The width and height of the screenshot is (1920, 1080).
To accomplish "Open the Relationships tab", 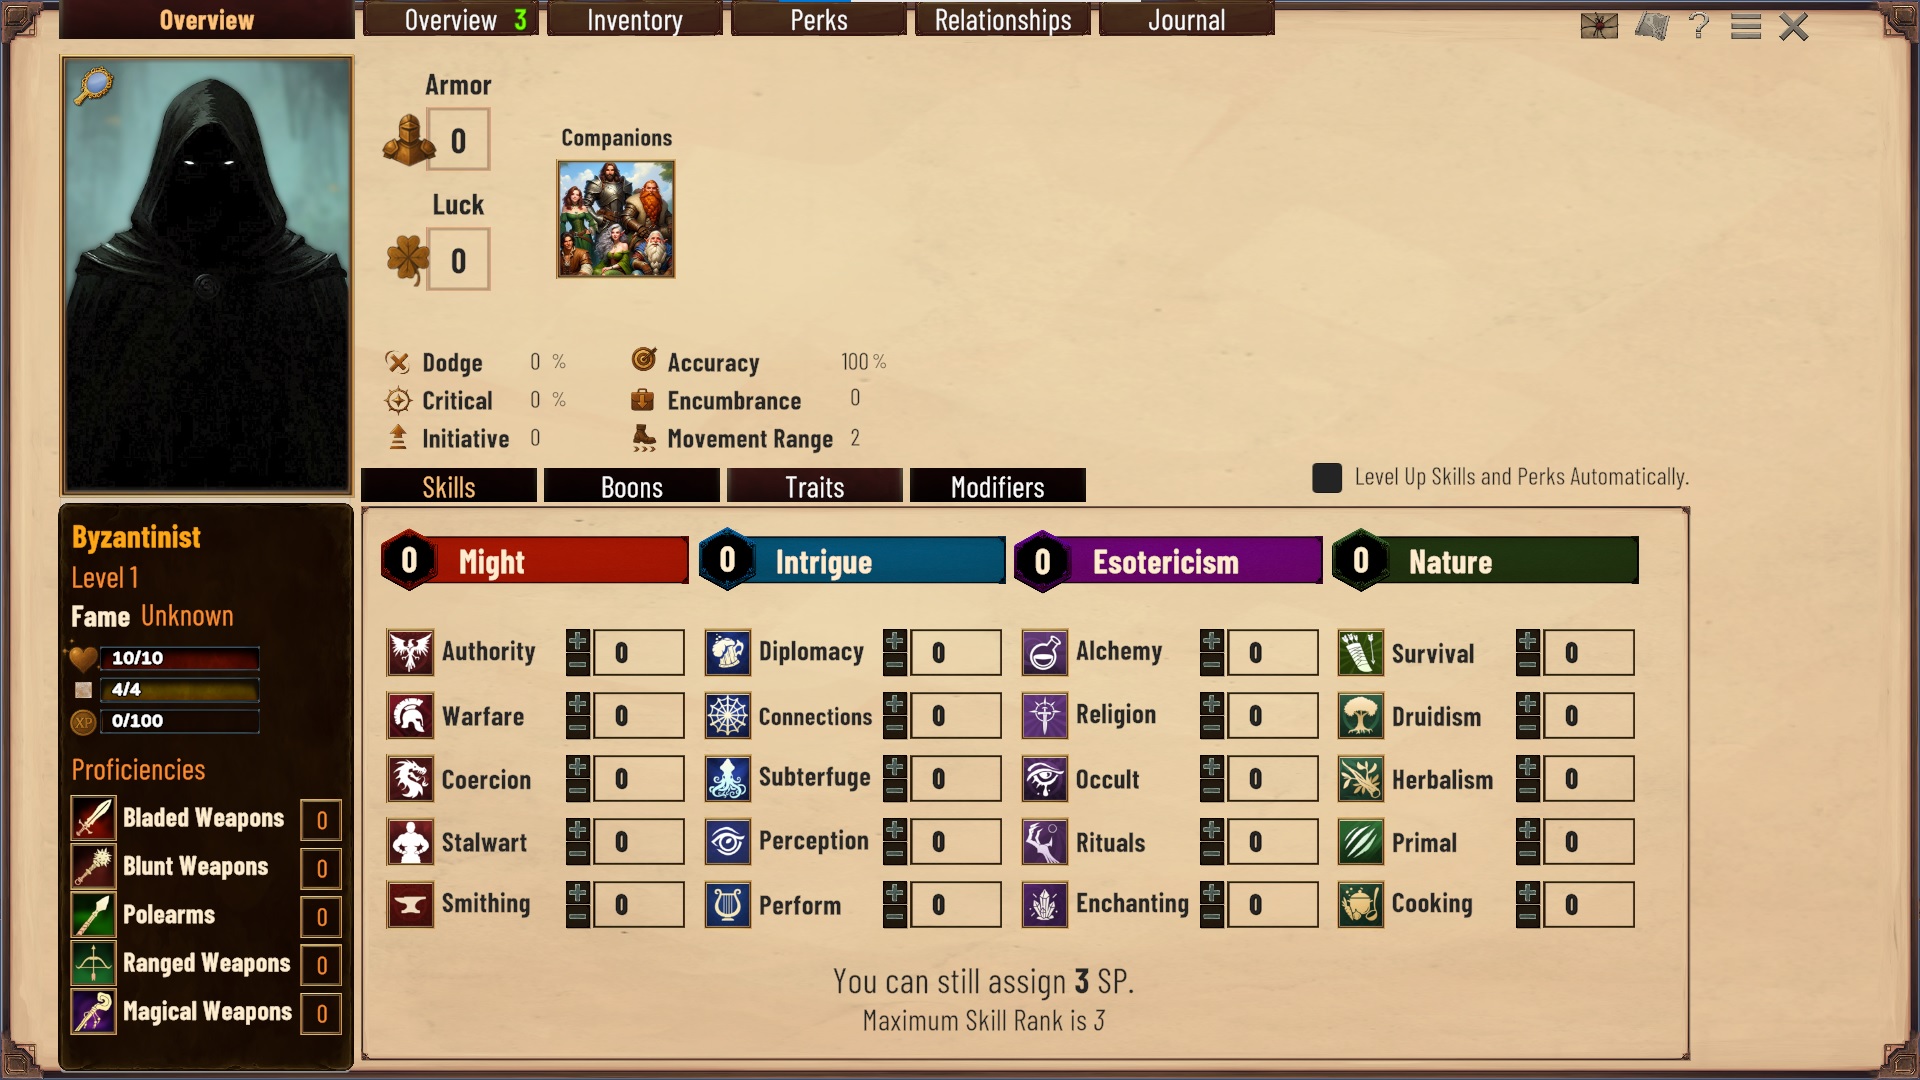I will click(1003, 20).
